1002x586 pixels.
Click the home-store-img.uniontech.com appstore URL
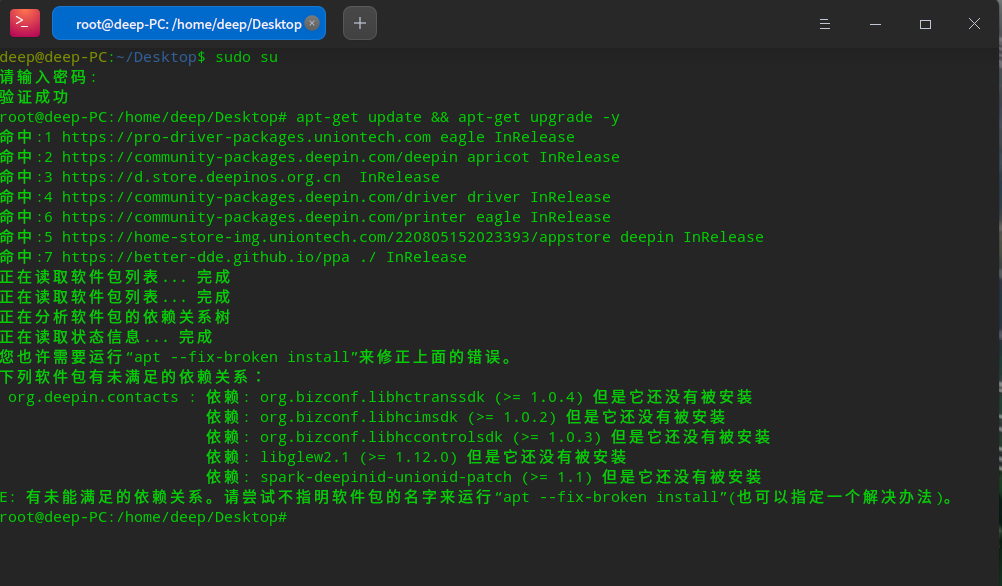pos(336,237)
